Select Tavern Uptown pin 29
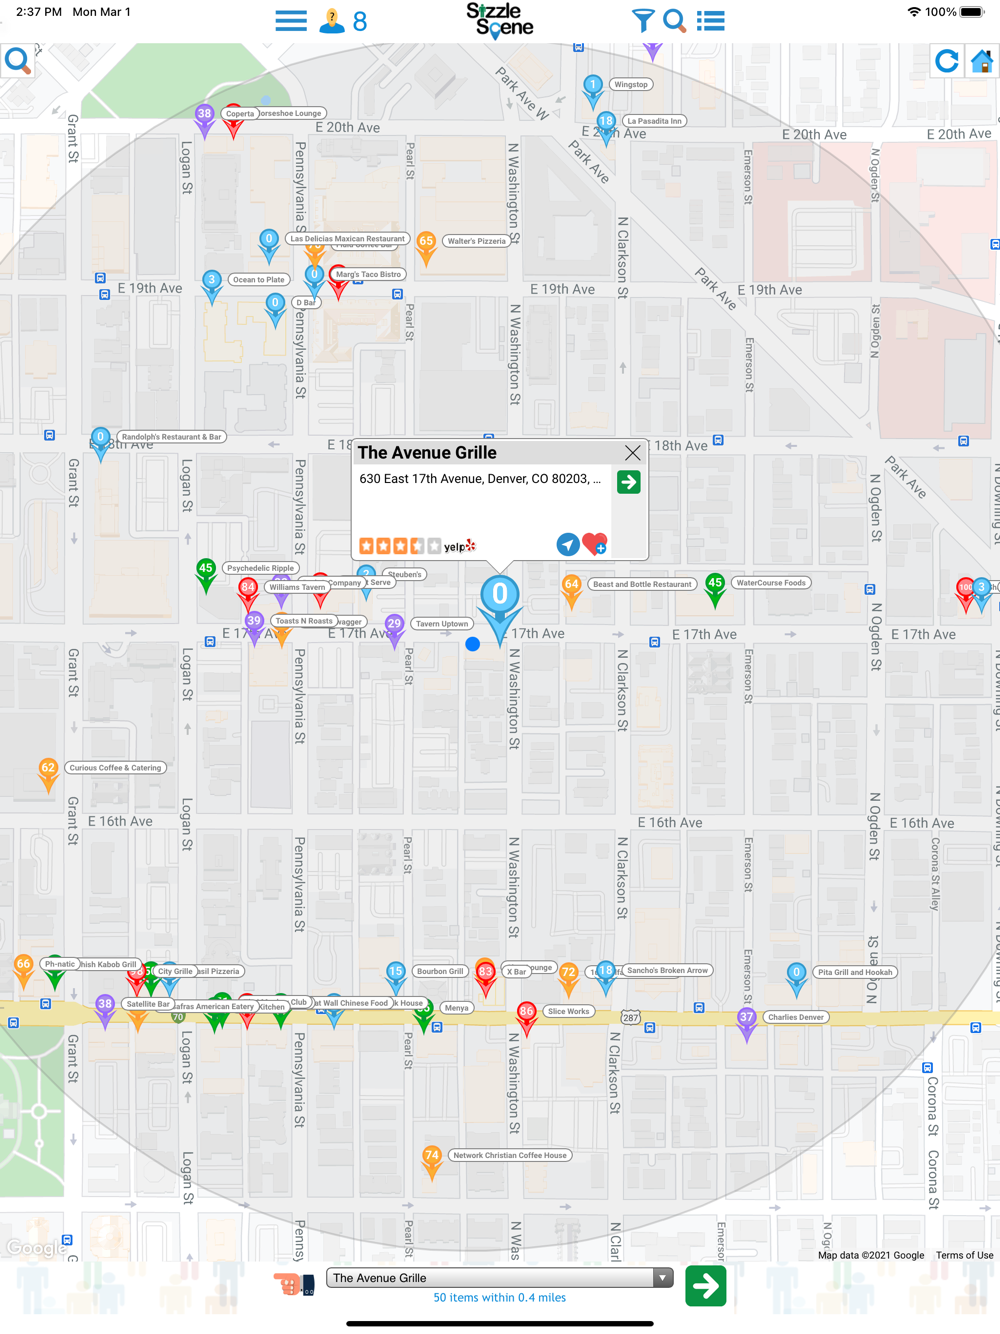Image resolution: width=1000 pixels, height=1334 pixels. (x=395, y=630)
